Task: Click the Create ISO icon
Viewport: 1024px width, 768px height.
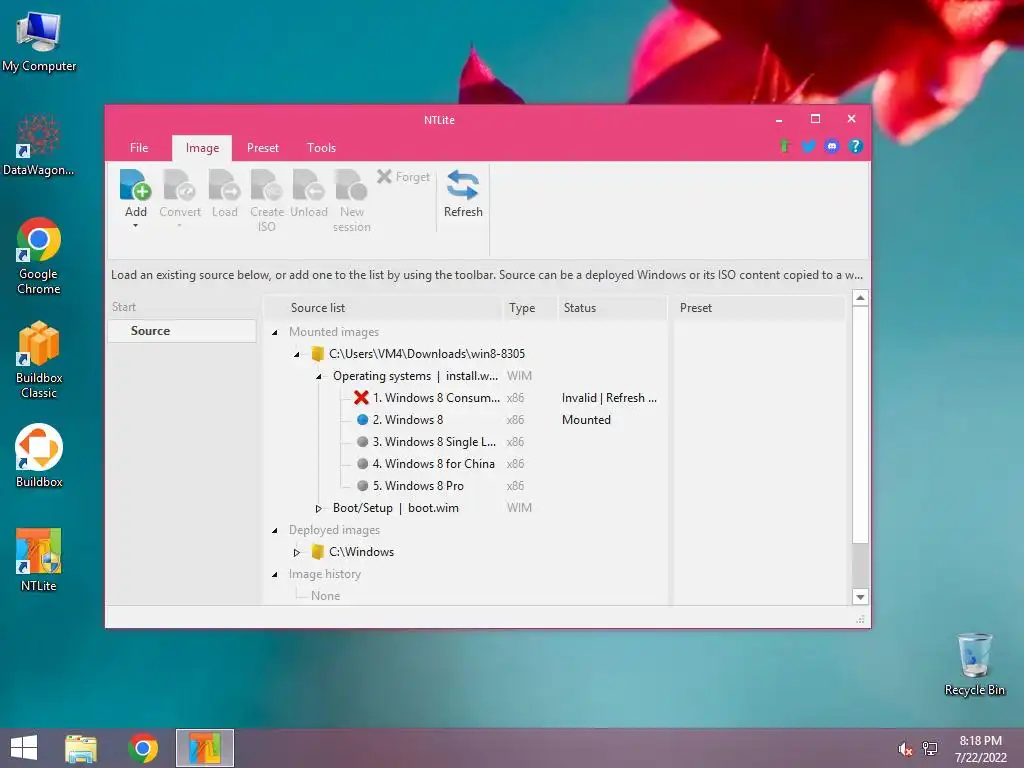Action: point(266,185)
